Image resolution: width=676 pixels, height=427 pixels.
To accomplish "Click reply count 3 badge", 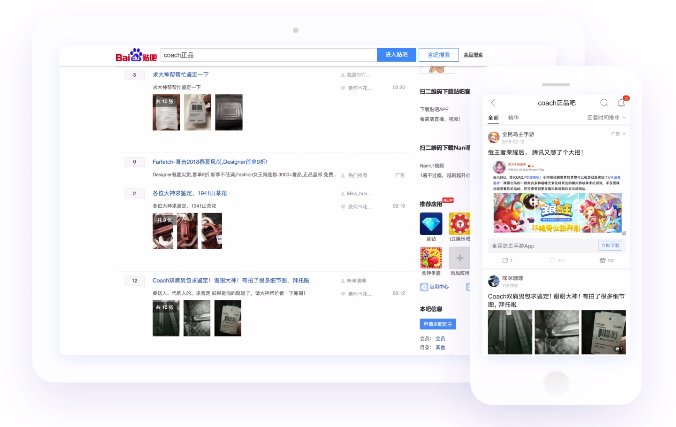I will coord(135,75).
